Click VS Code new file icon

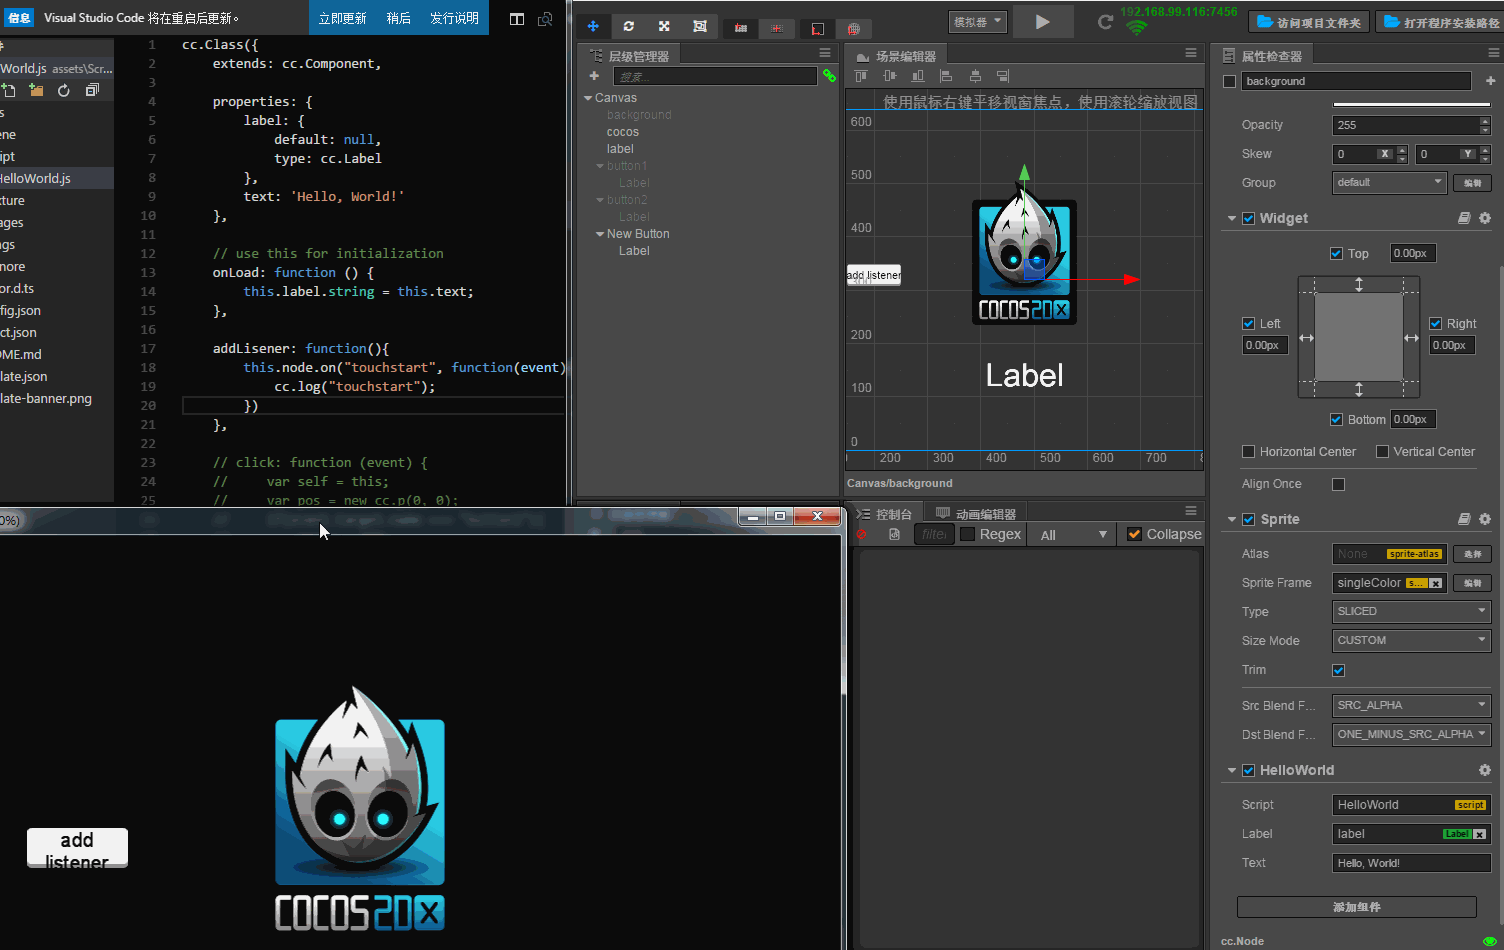[9, 90]
